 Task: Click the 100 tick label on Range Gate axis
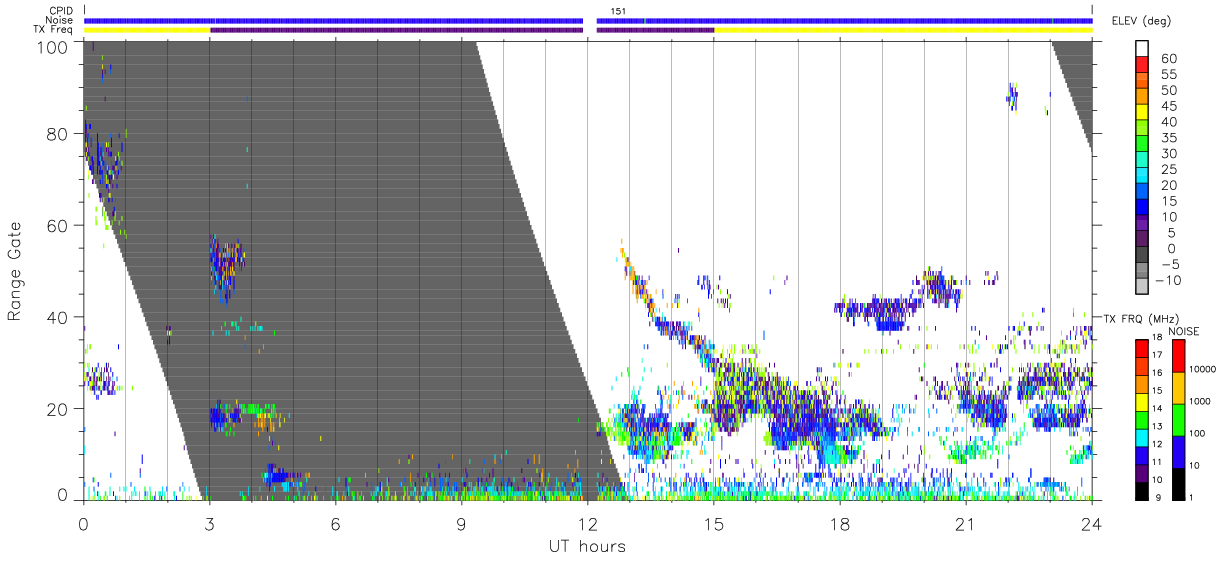pos(53,45)
